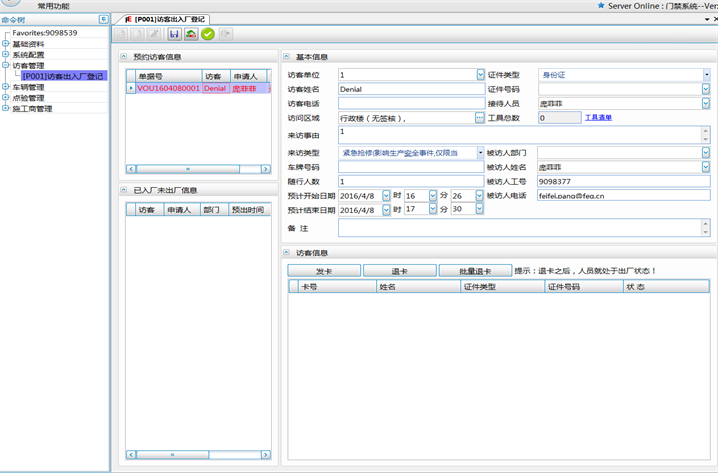Click the refresh icon beside the Save icon

pyautogui.click(x=191, y=34)
